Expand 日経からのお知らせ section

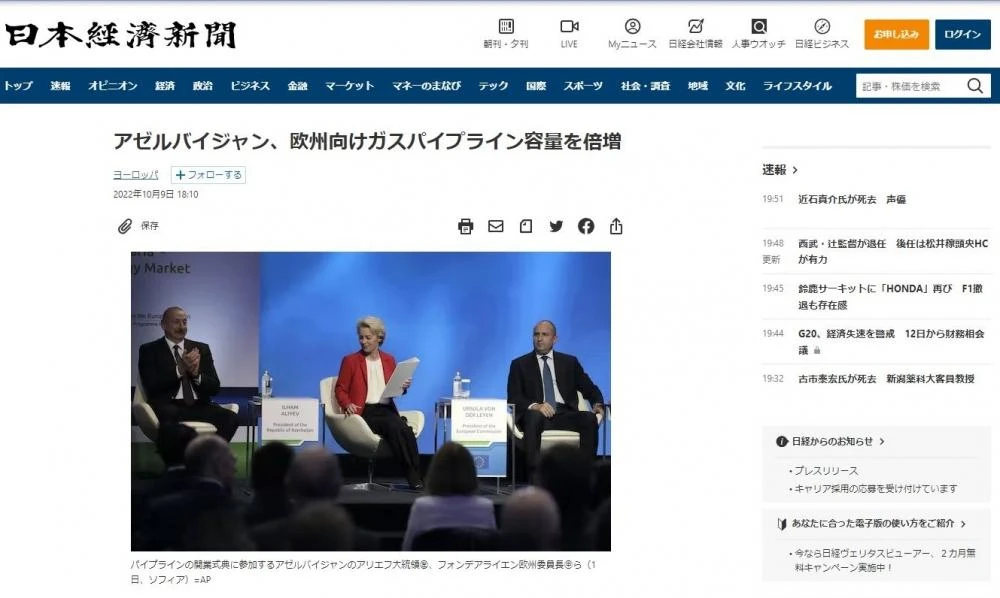(831, 441)
